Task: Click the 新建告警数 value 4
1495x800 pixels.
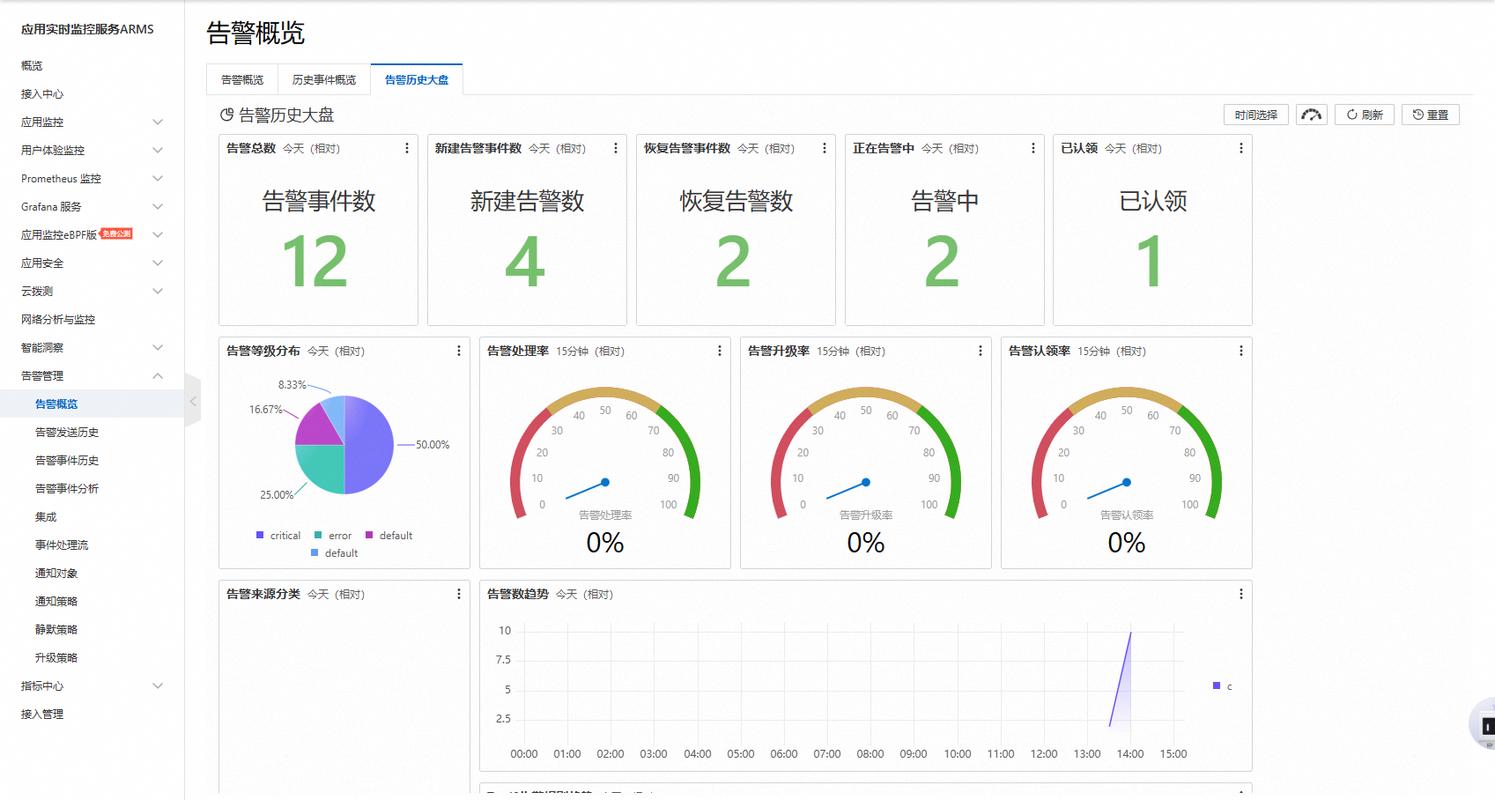Action: [x=525, y=262]
